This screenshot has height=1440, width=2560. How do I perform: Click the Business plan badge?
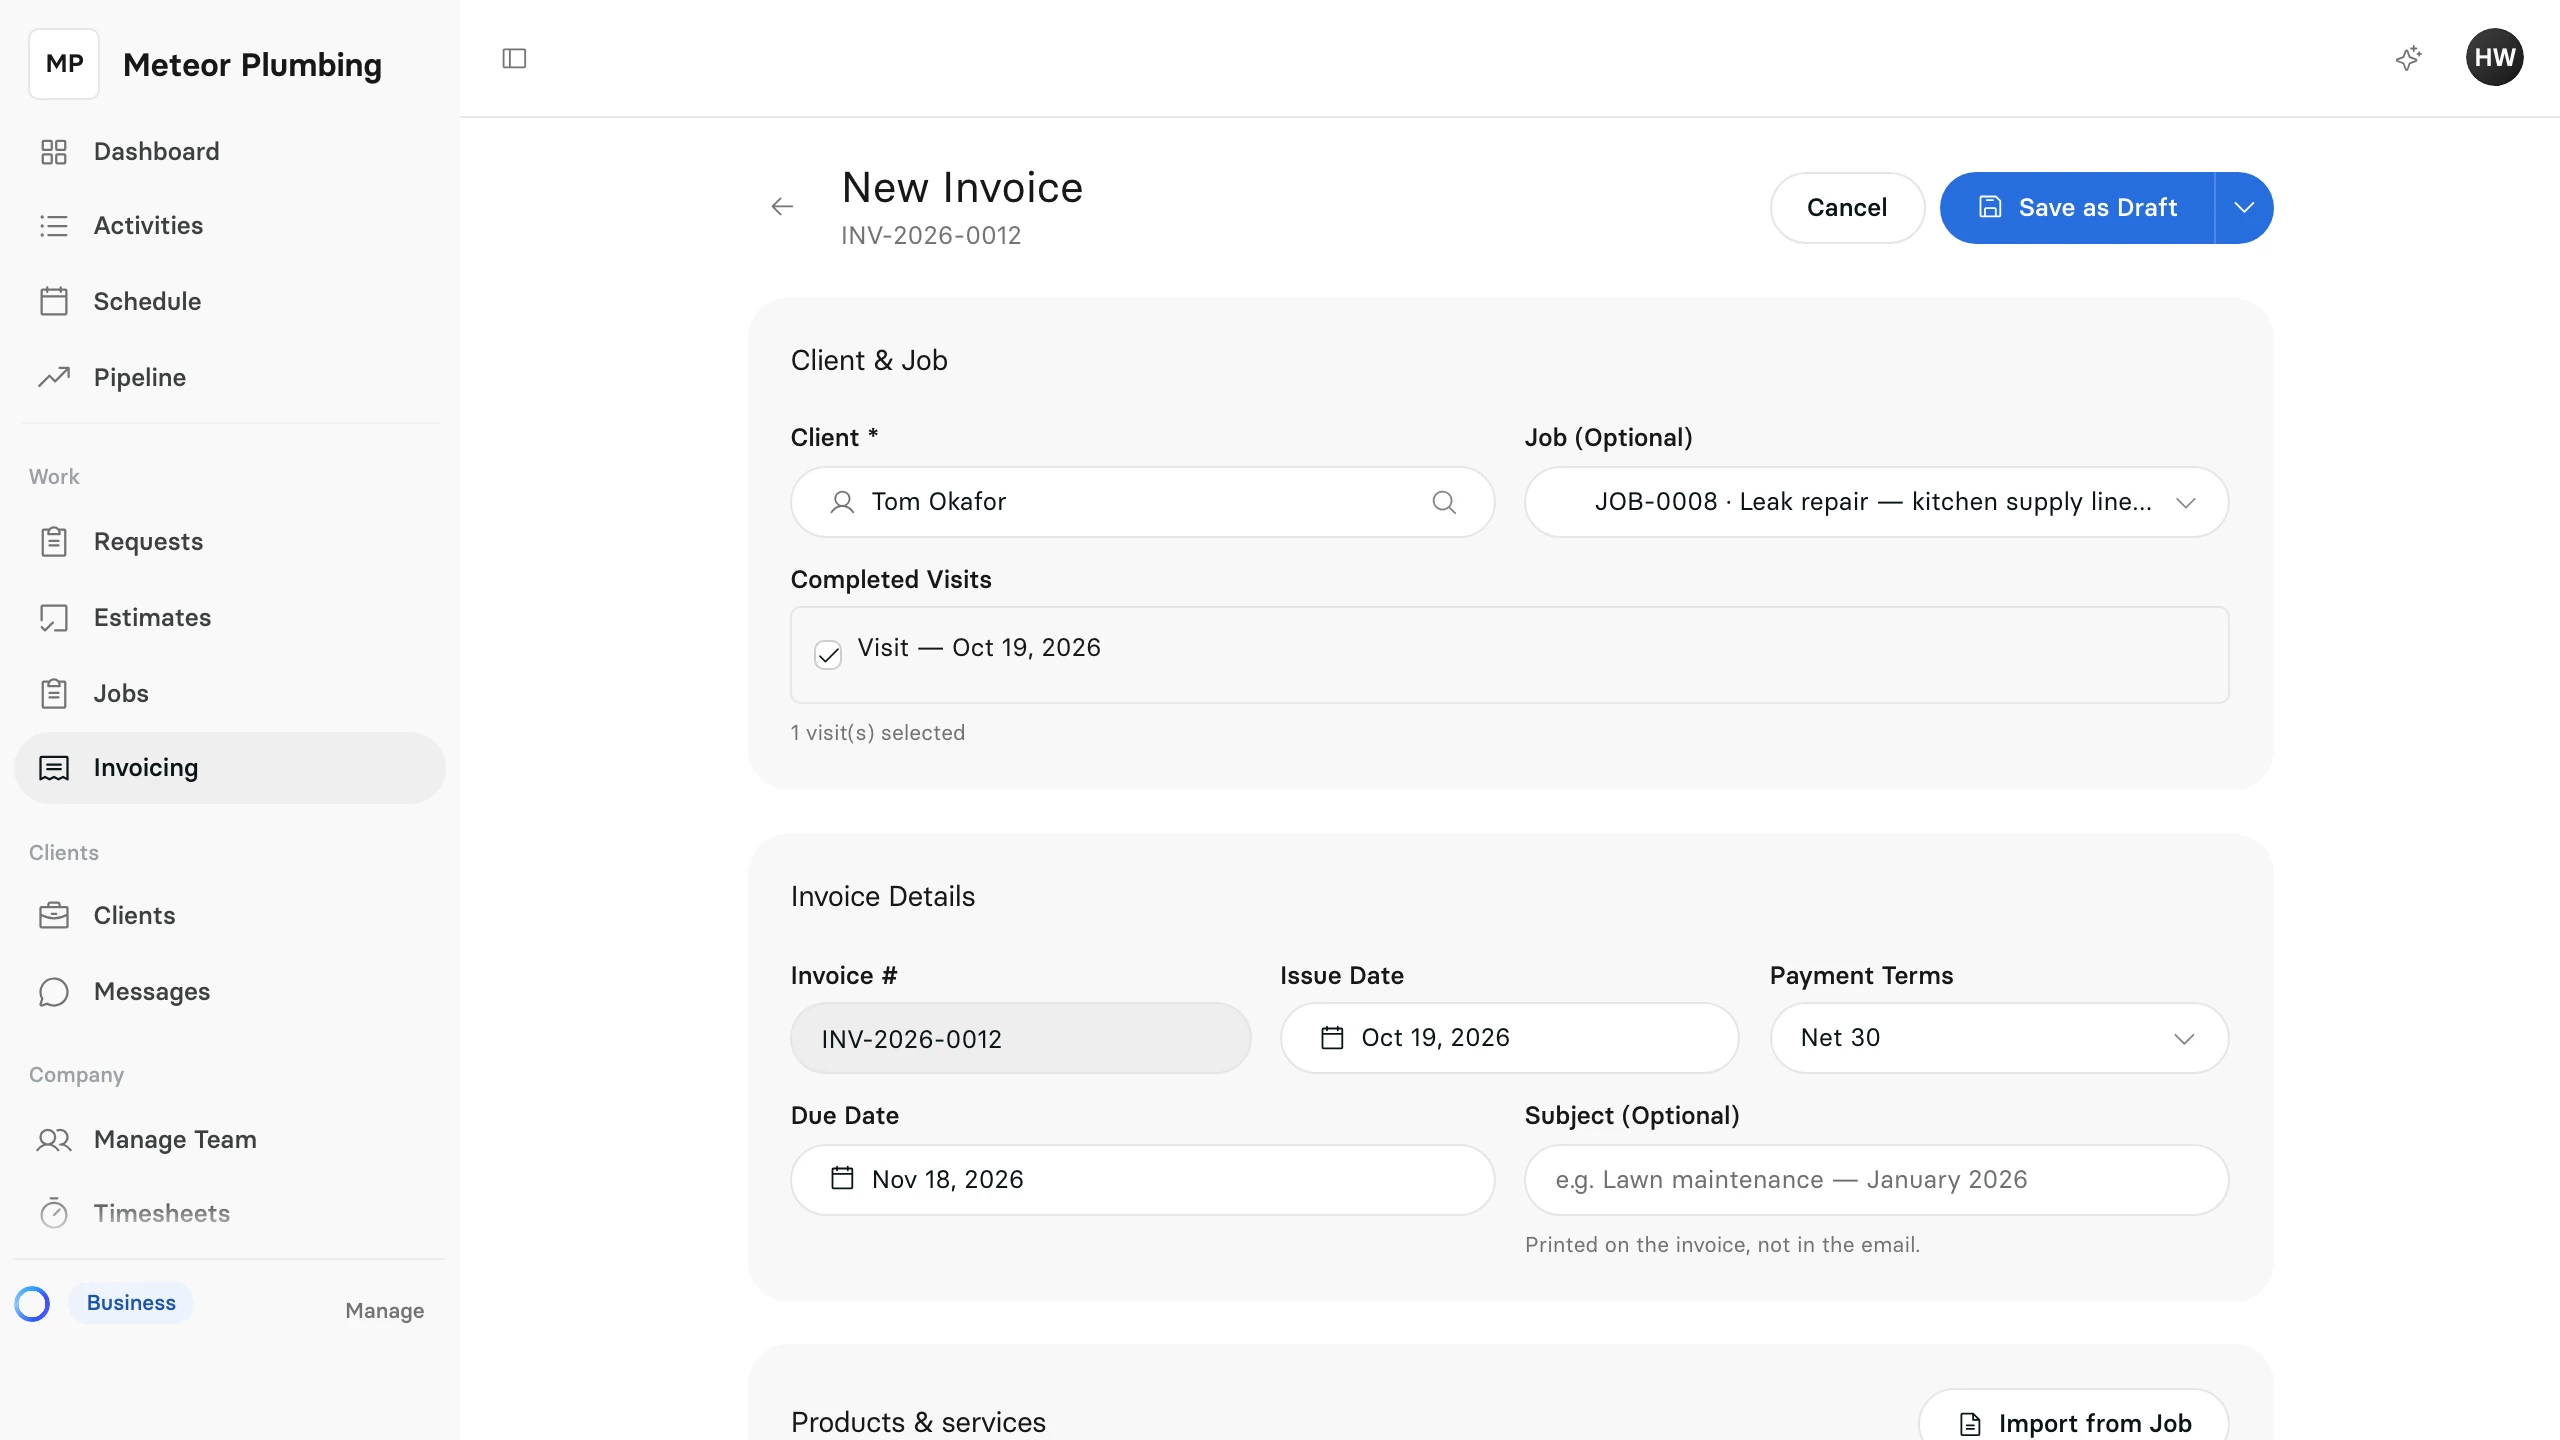[131, 1303]
